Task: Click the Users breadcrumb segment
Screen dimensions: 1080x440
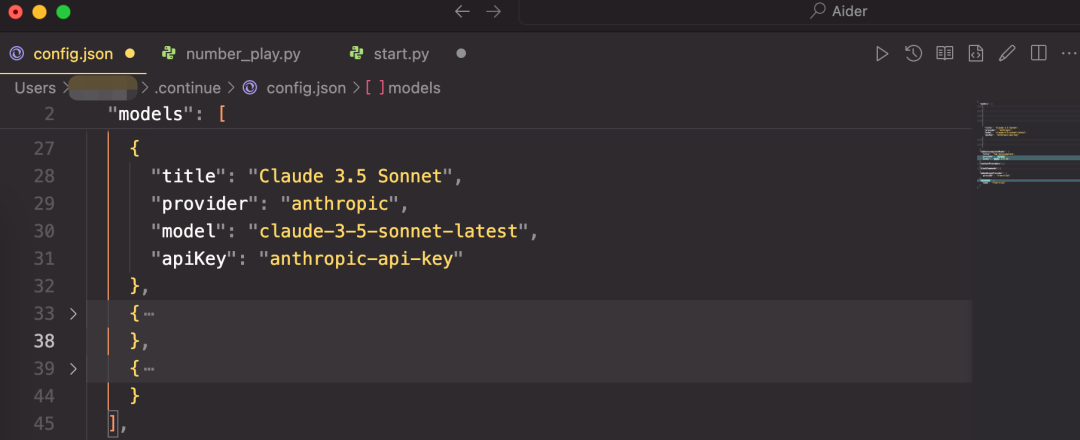Action: coord(35,88)
